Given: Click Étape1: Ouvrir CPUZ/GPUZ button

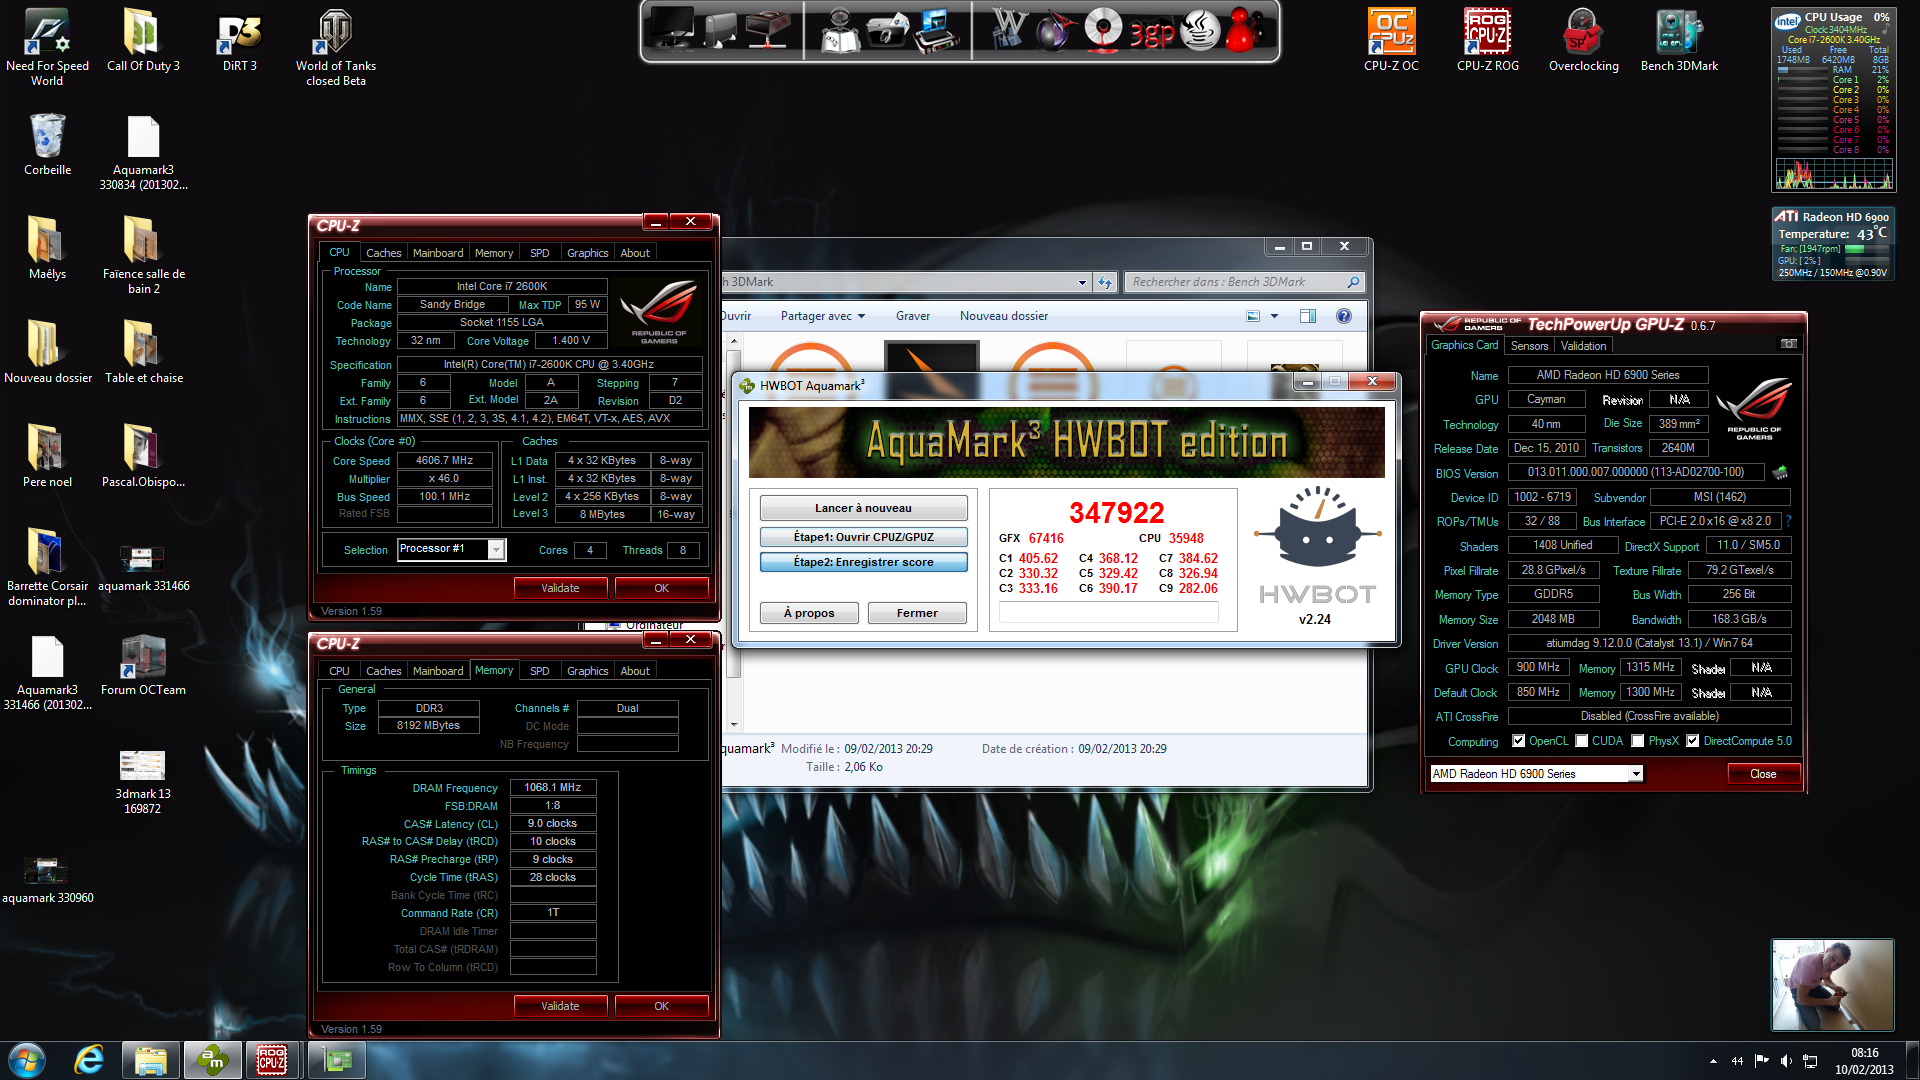Looking at the screenshot, I should [x=863, y=537].
